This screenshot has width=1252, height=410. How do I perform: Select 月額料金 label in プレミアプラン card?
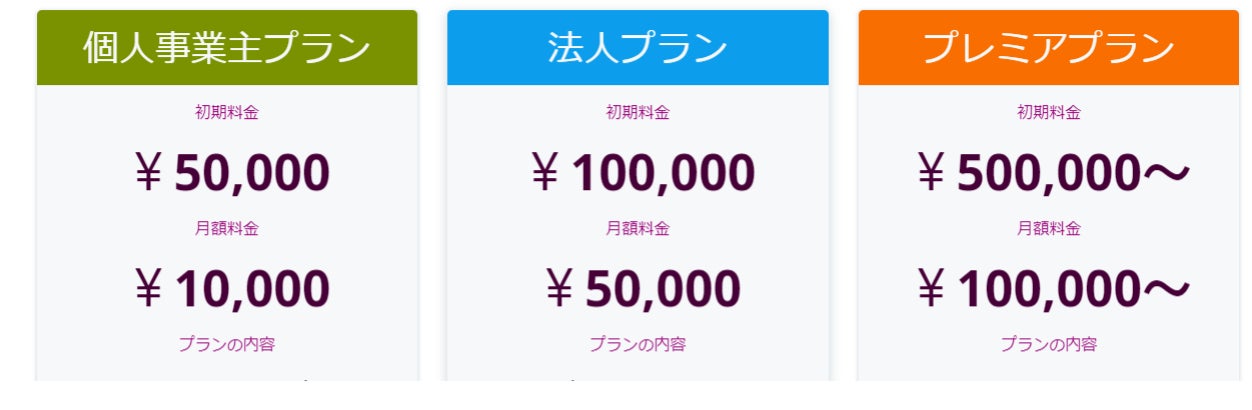(1048, 228)
